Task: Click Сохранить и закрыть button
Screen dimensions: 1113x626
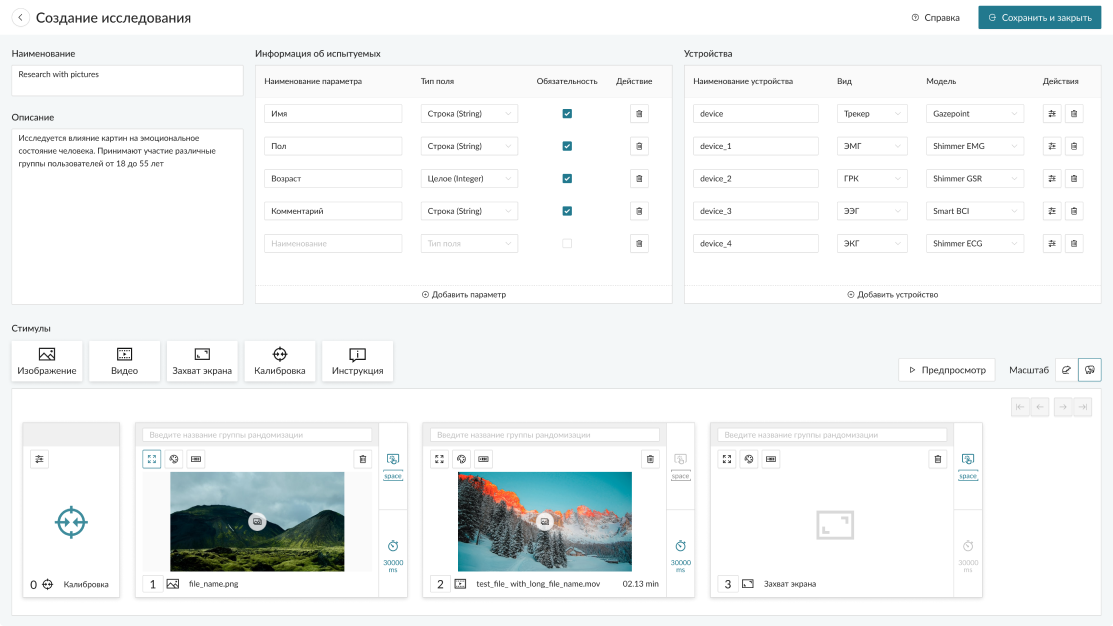Action: pos(1039,18)
